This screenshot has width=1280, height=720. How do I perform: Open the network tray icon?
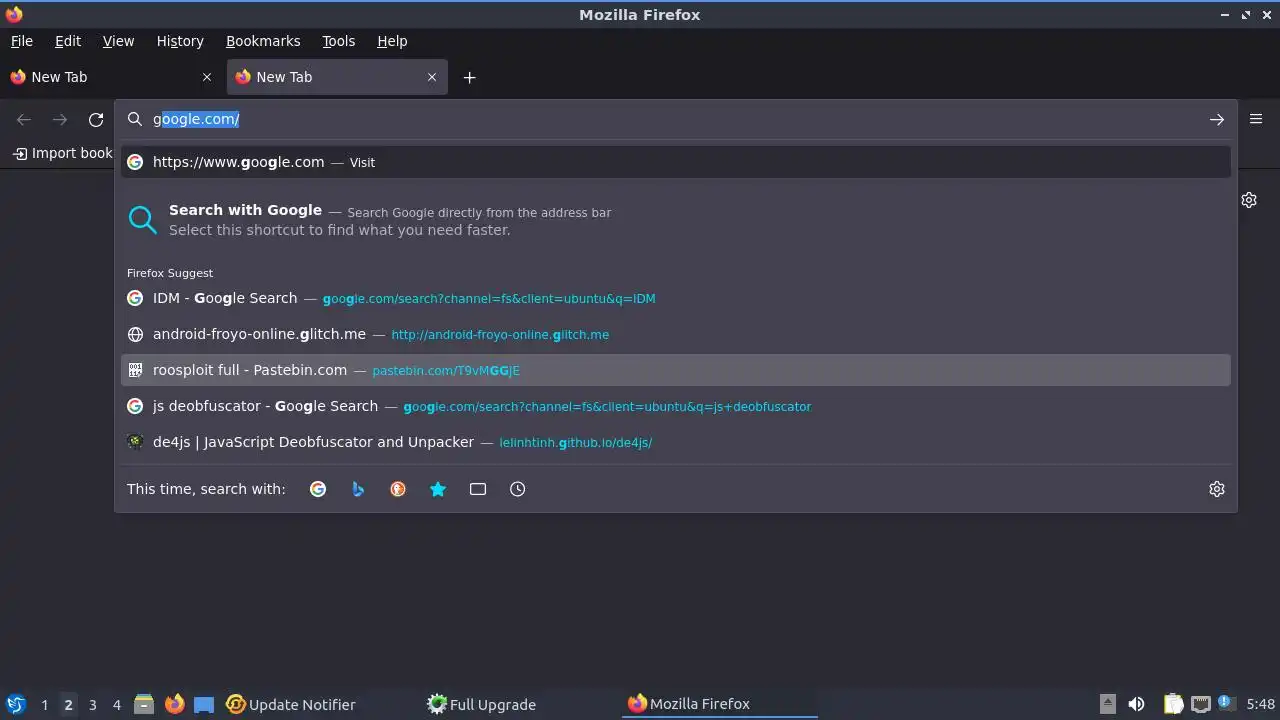[1201, 704]
